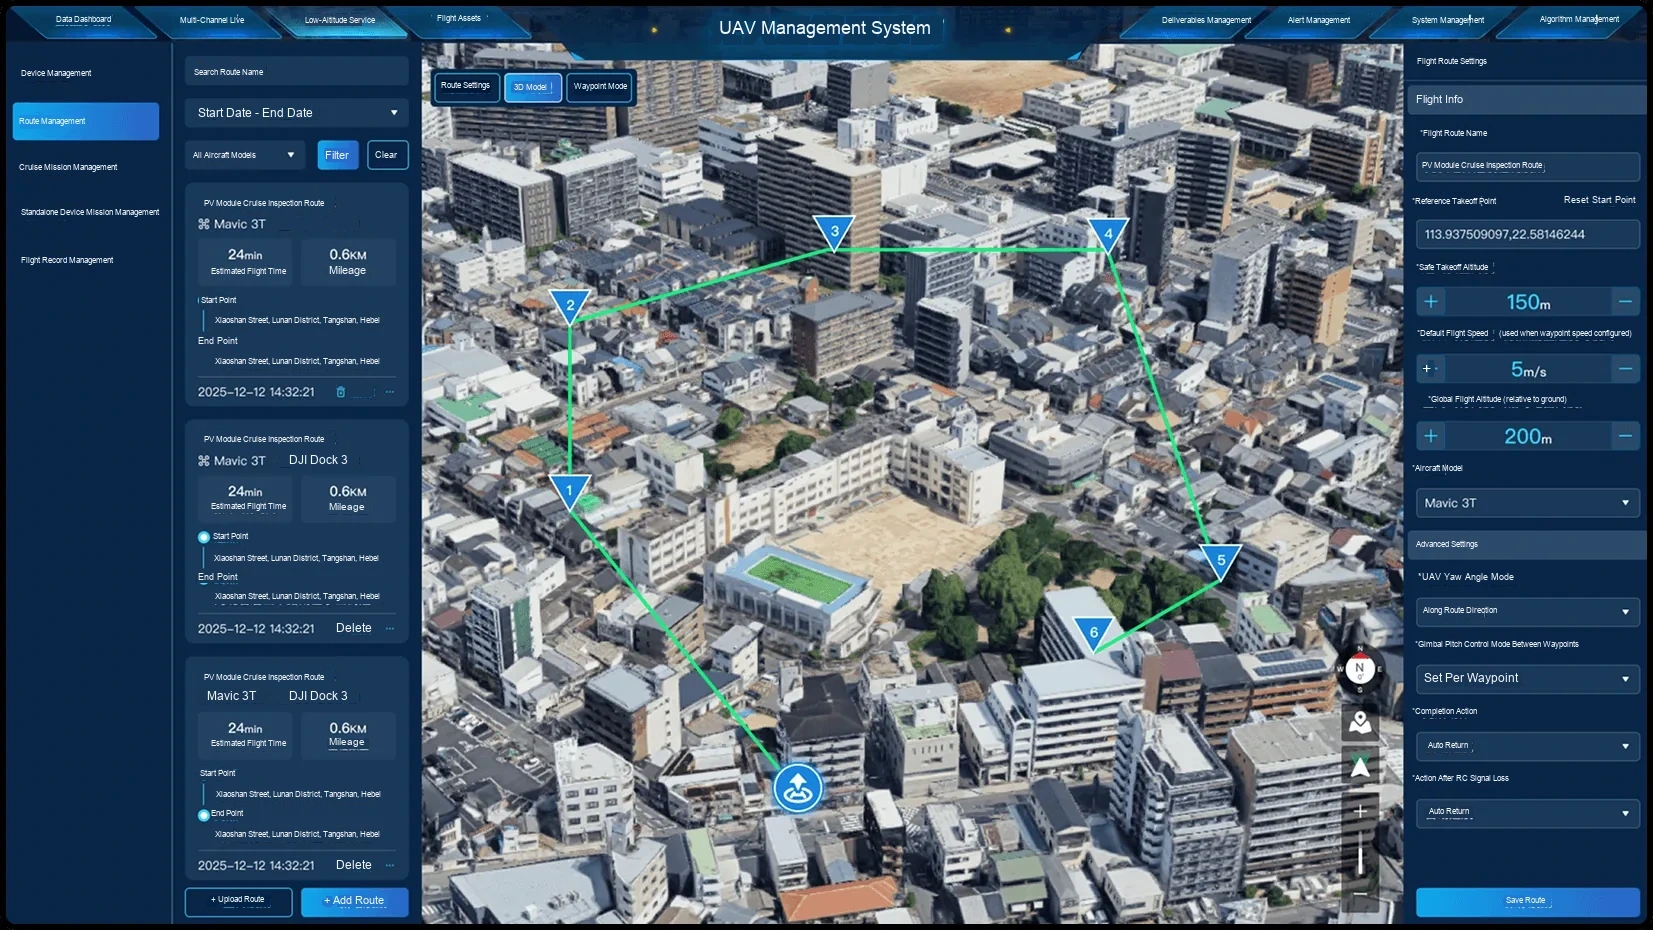Viewport: 1653px width, 930px height.
Task: Open the Start Date - End Date picker
Action: pos(297,113)
